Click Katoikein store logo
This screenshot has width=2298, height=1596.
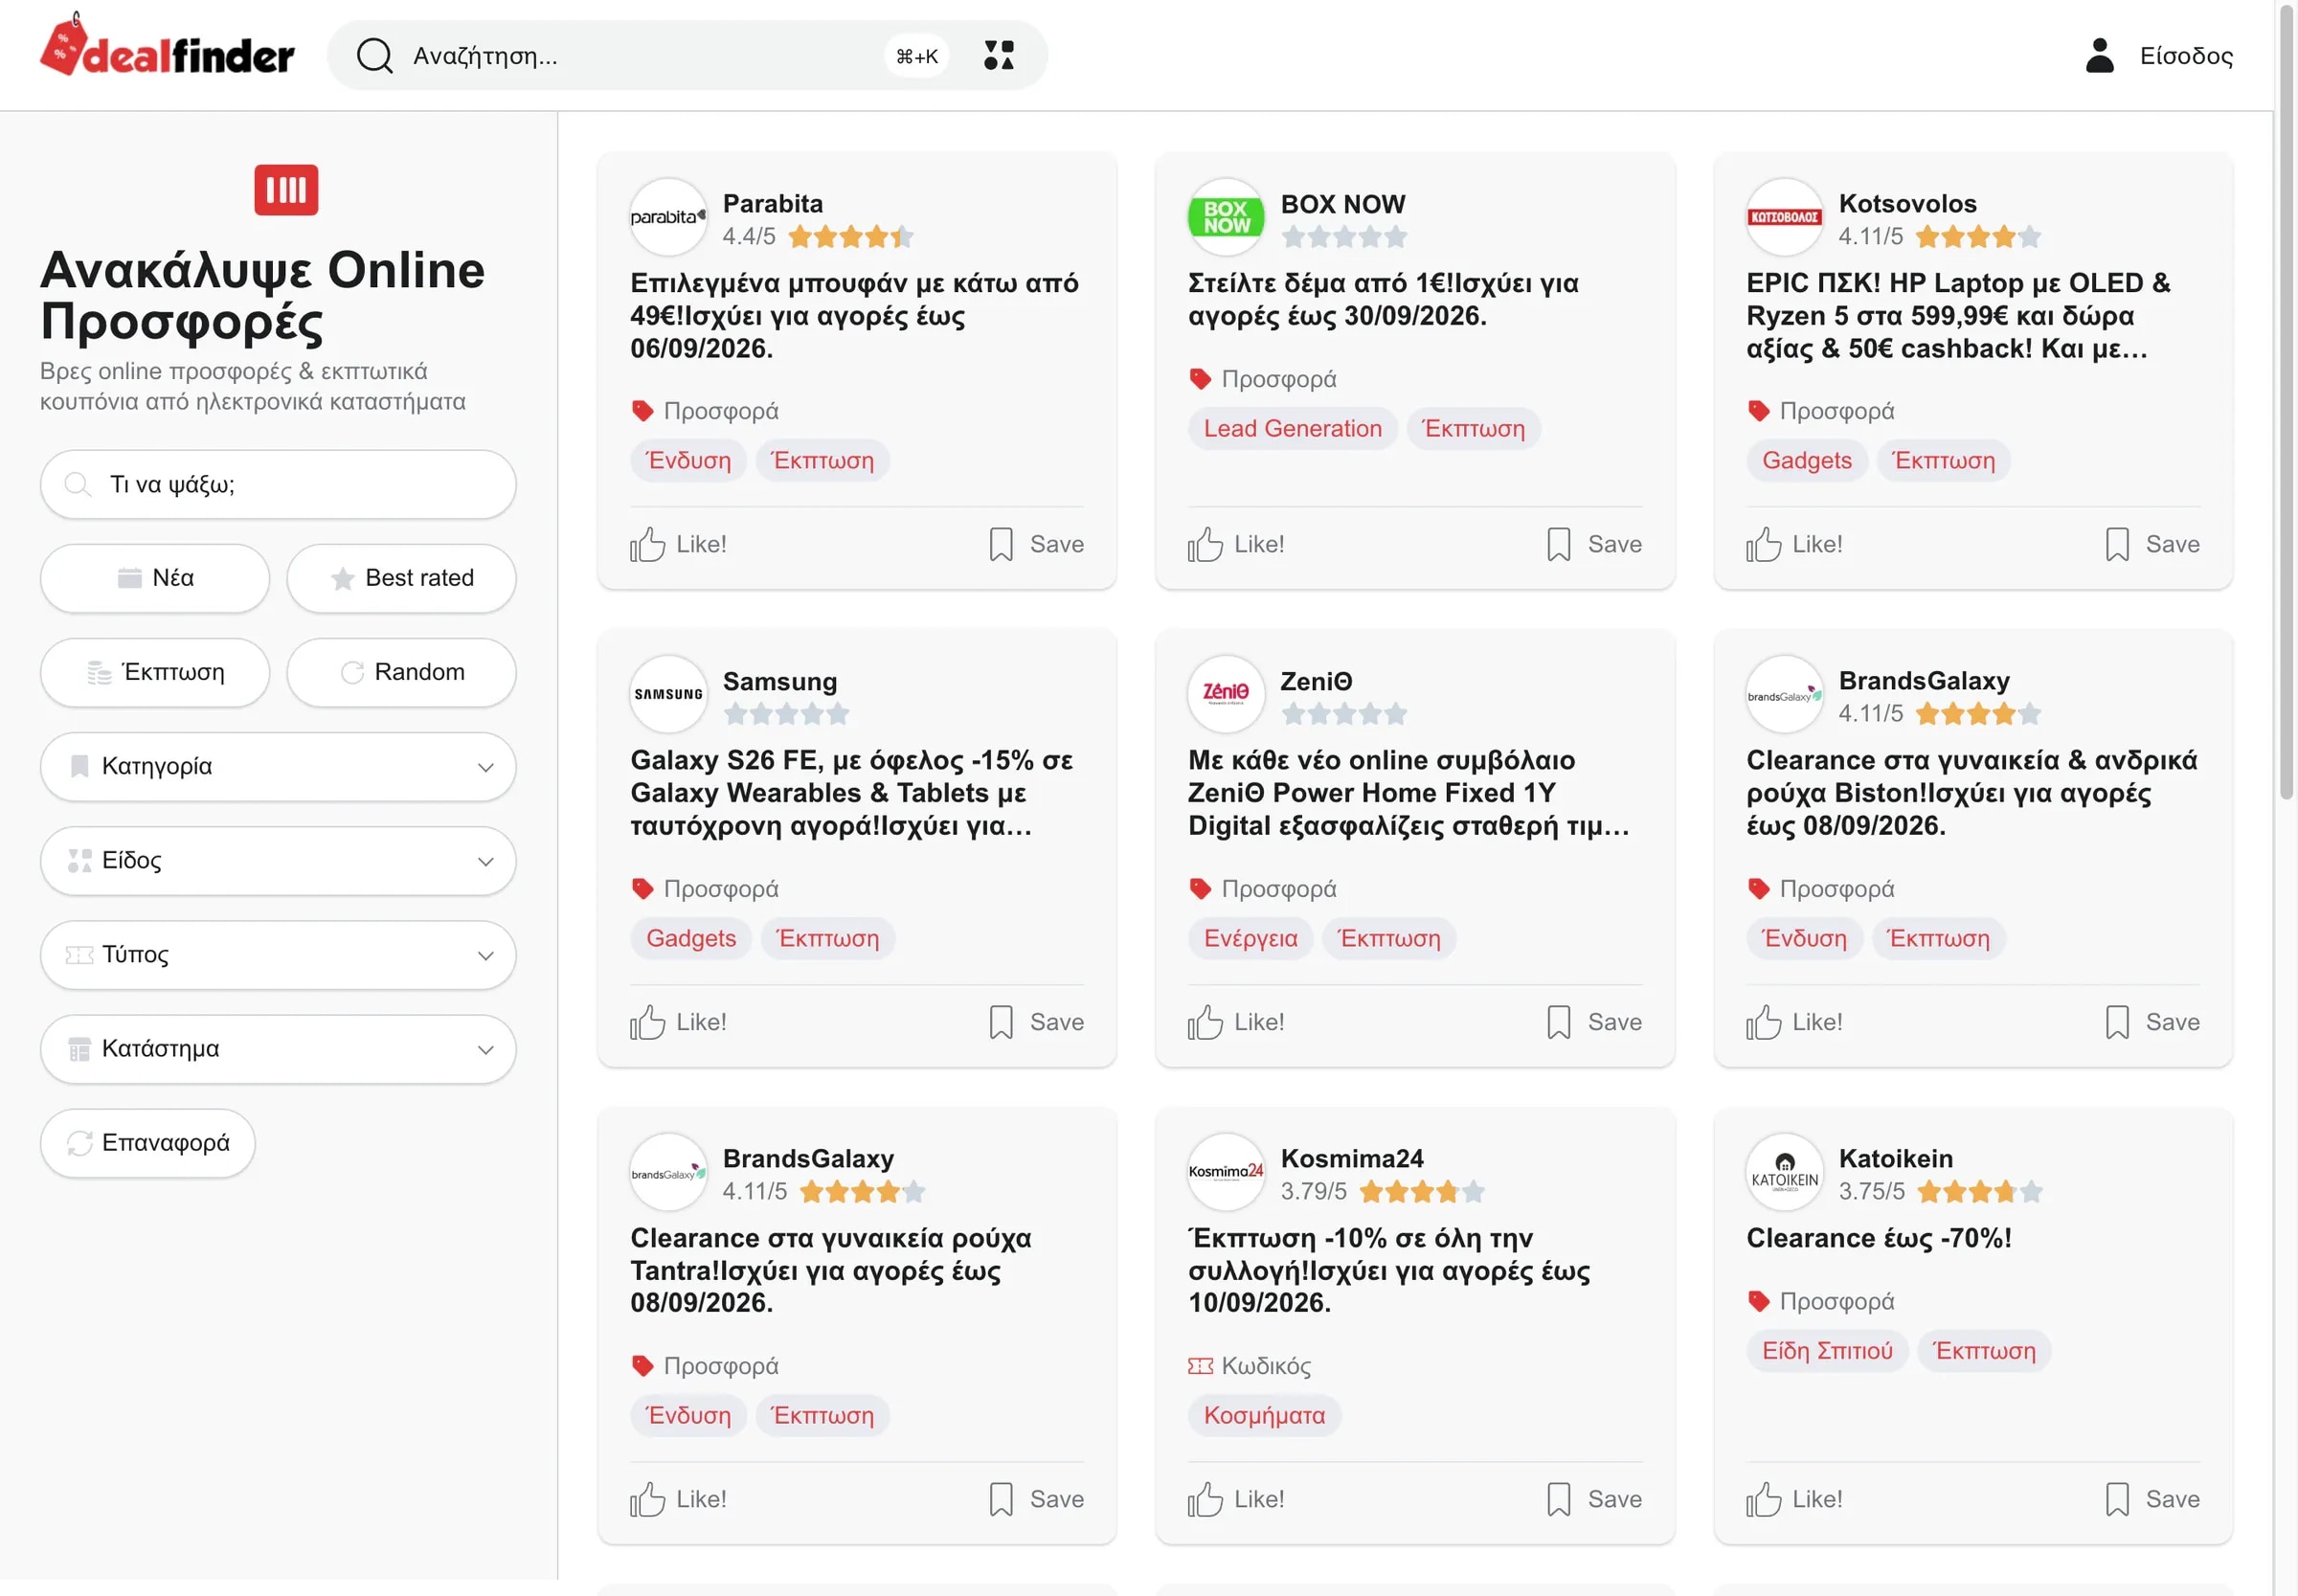1784,1172
